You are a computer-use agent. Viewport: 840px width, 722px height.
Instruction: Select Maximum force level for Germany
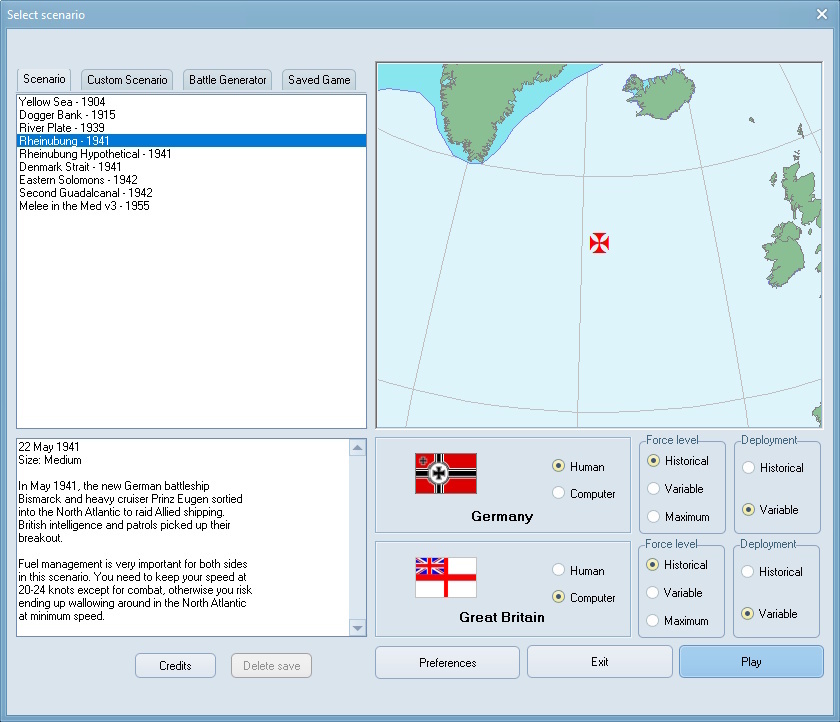654,517
